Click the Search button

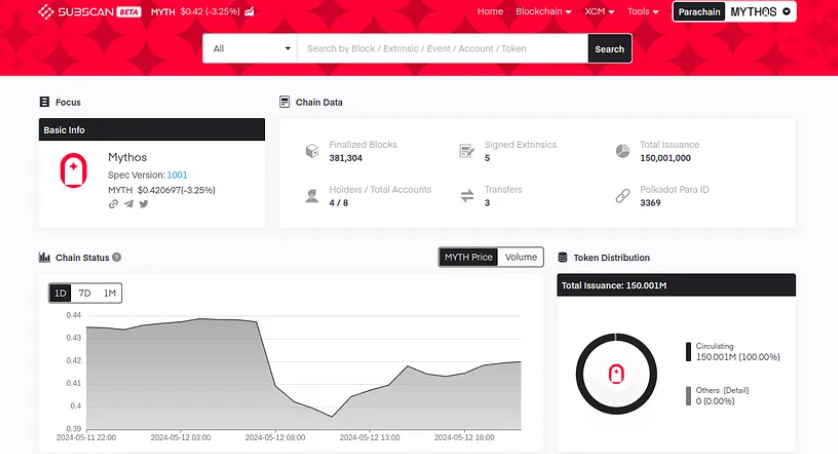[x=609, y=49]
